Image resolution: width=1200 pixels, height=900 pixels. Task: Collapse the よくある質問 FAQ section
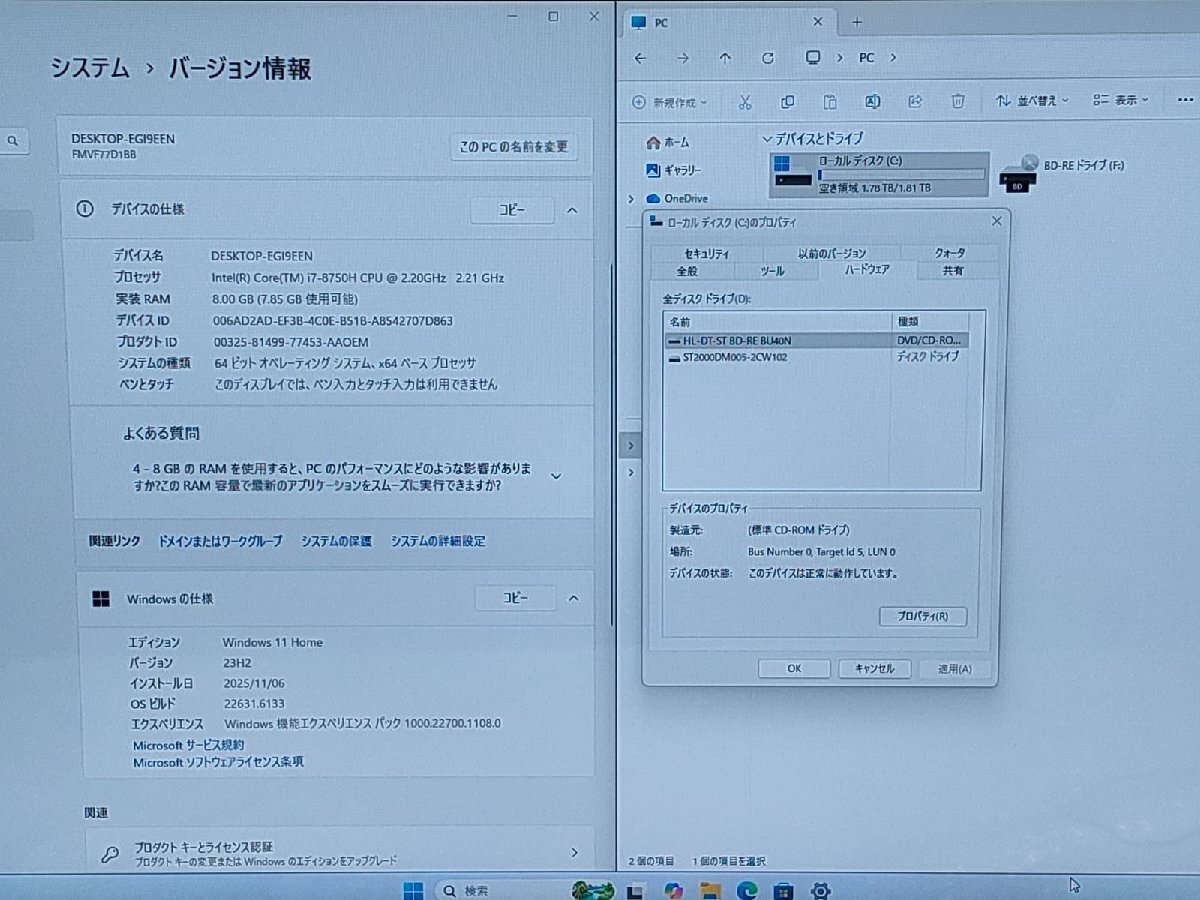click(556, 477)
